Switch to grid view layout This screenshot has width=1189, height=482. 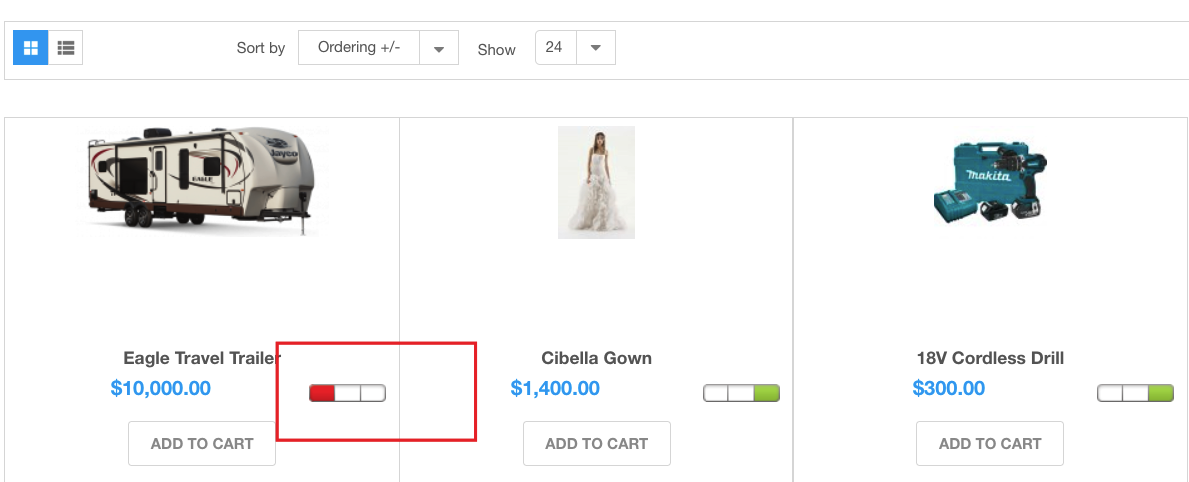click(x=30, y=47)
